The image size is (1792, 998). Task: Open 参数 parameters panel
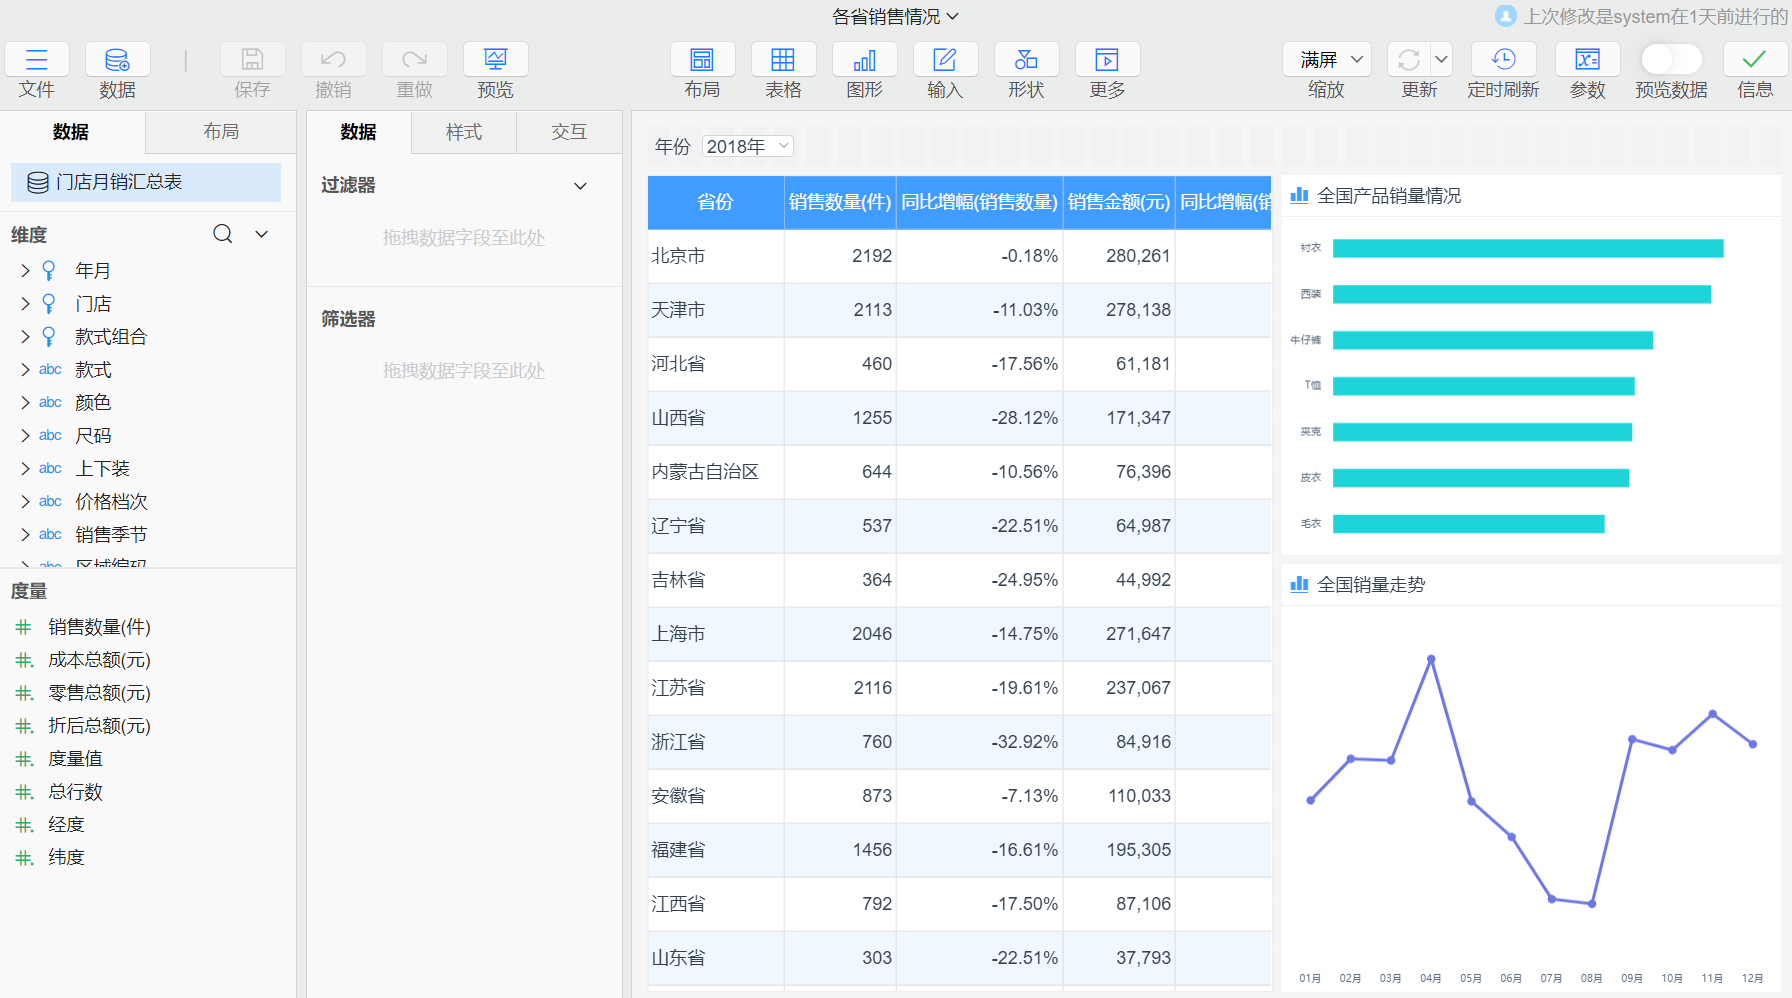click(1586, 59)
